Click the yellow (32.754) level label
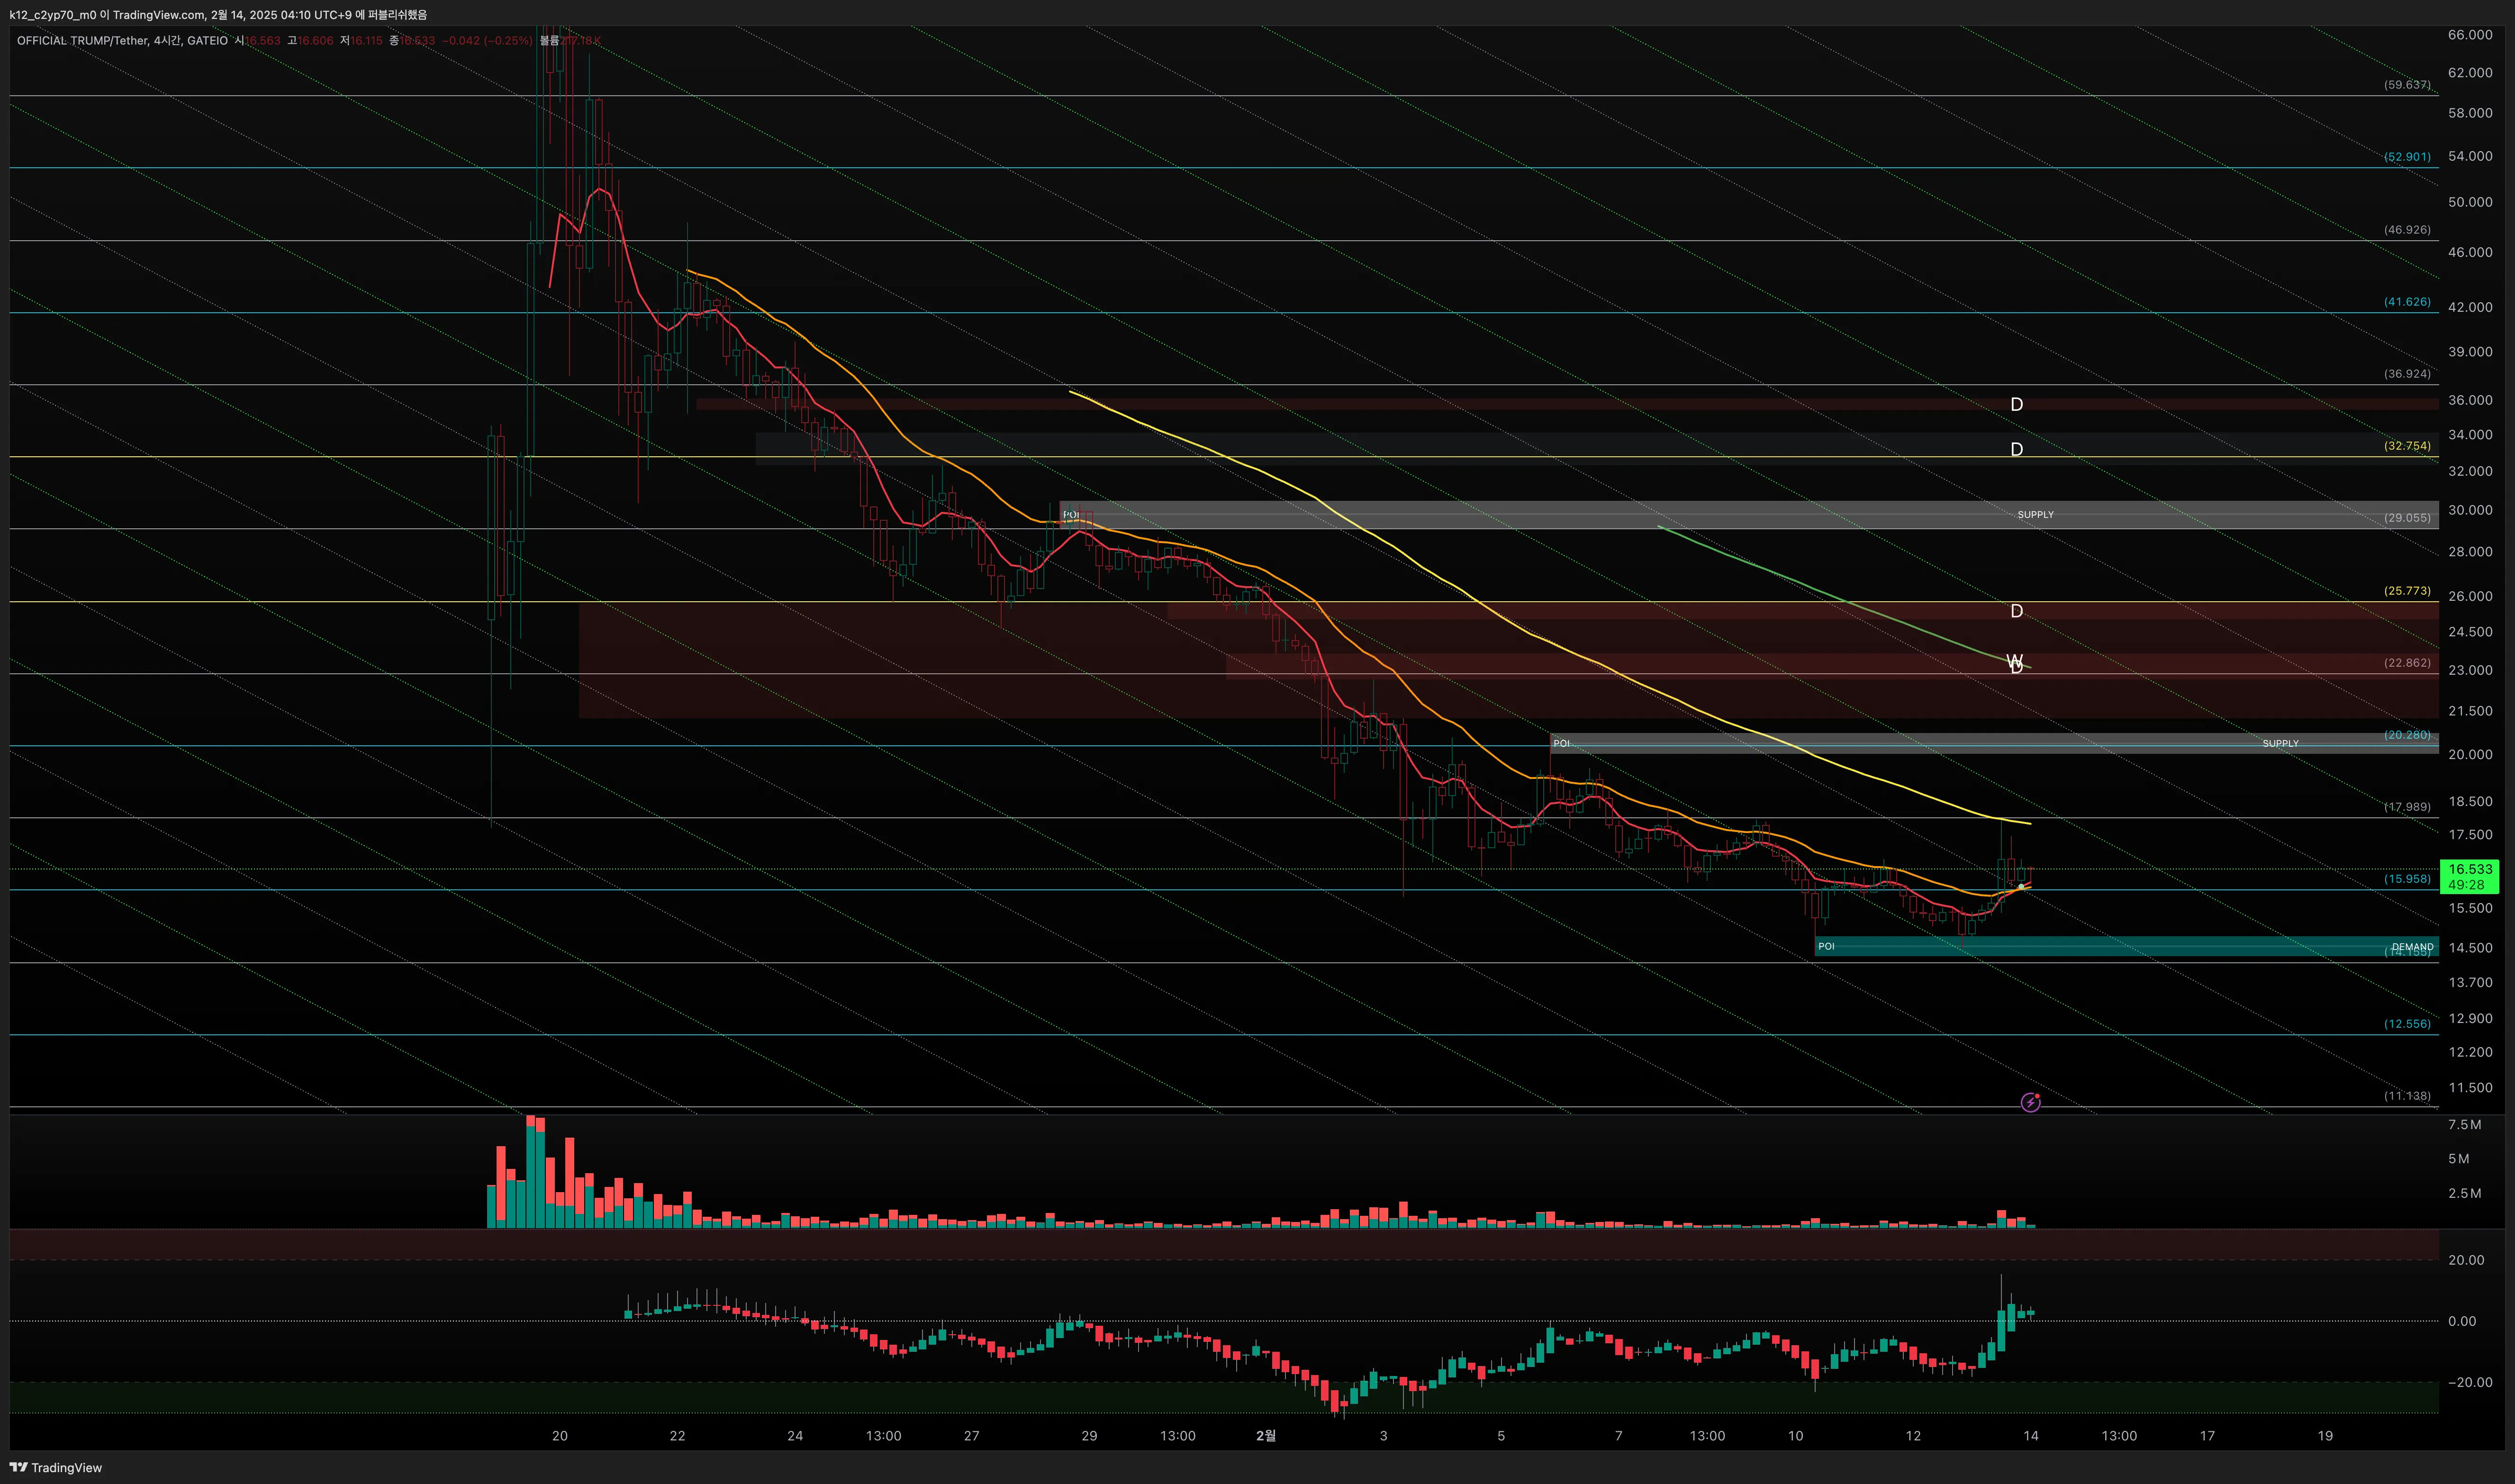 (2406, 446)
